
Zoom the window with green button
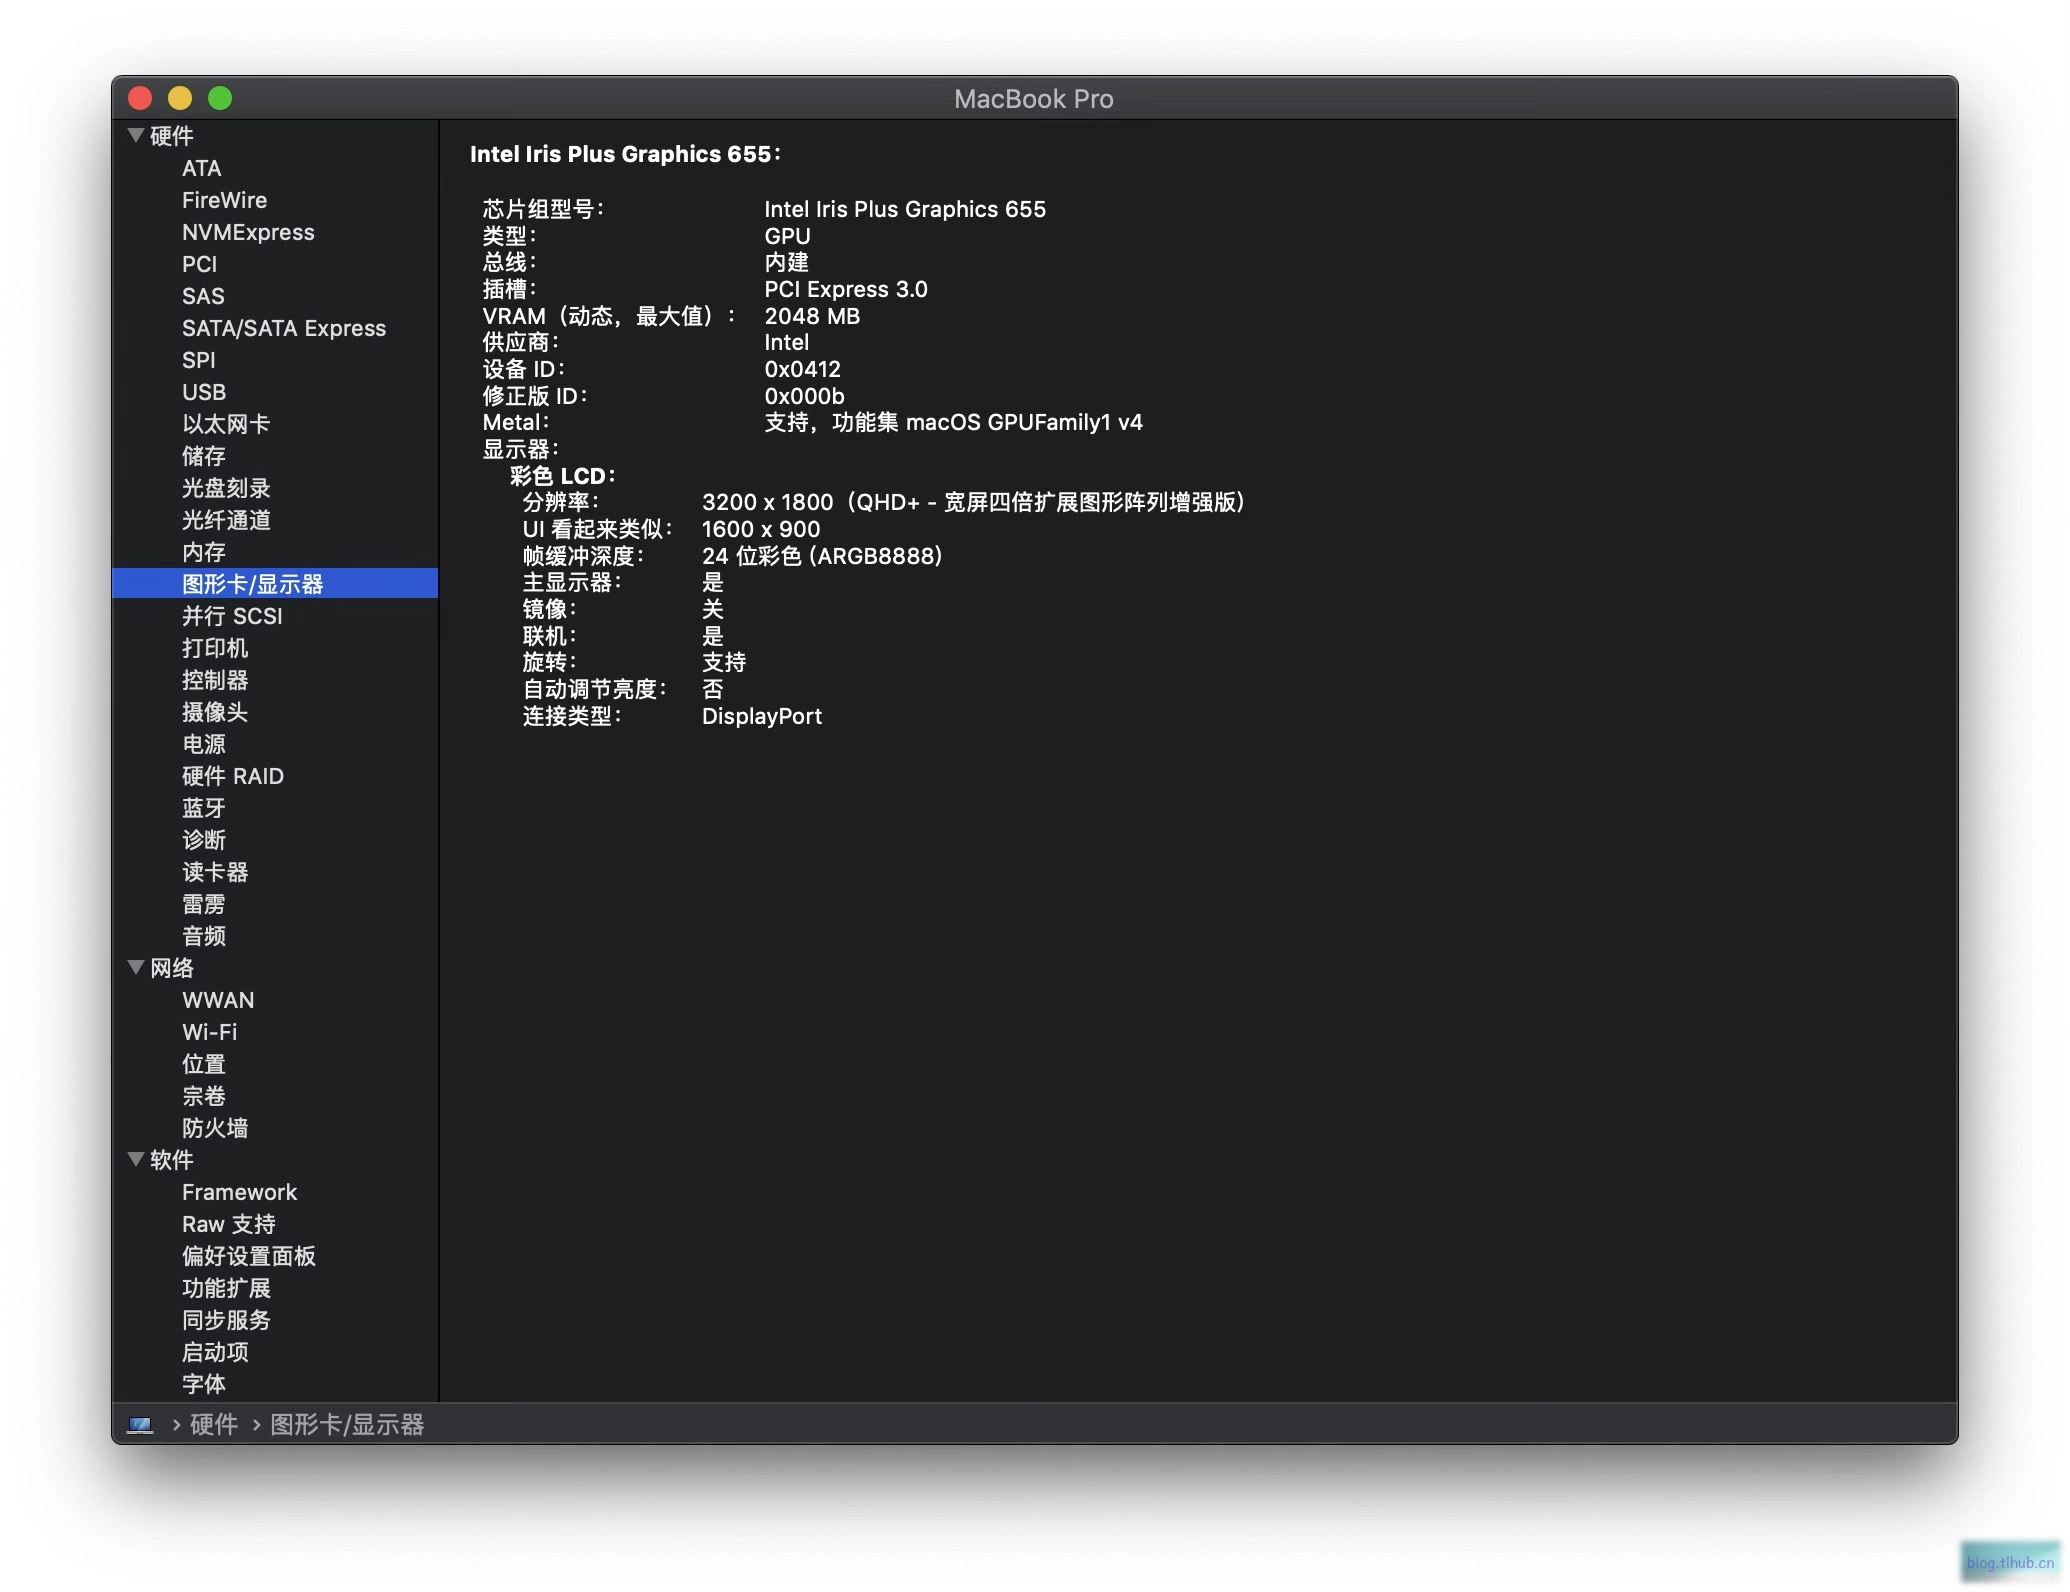pyautogui.click(x=220, y=98)
